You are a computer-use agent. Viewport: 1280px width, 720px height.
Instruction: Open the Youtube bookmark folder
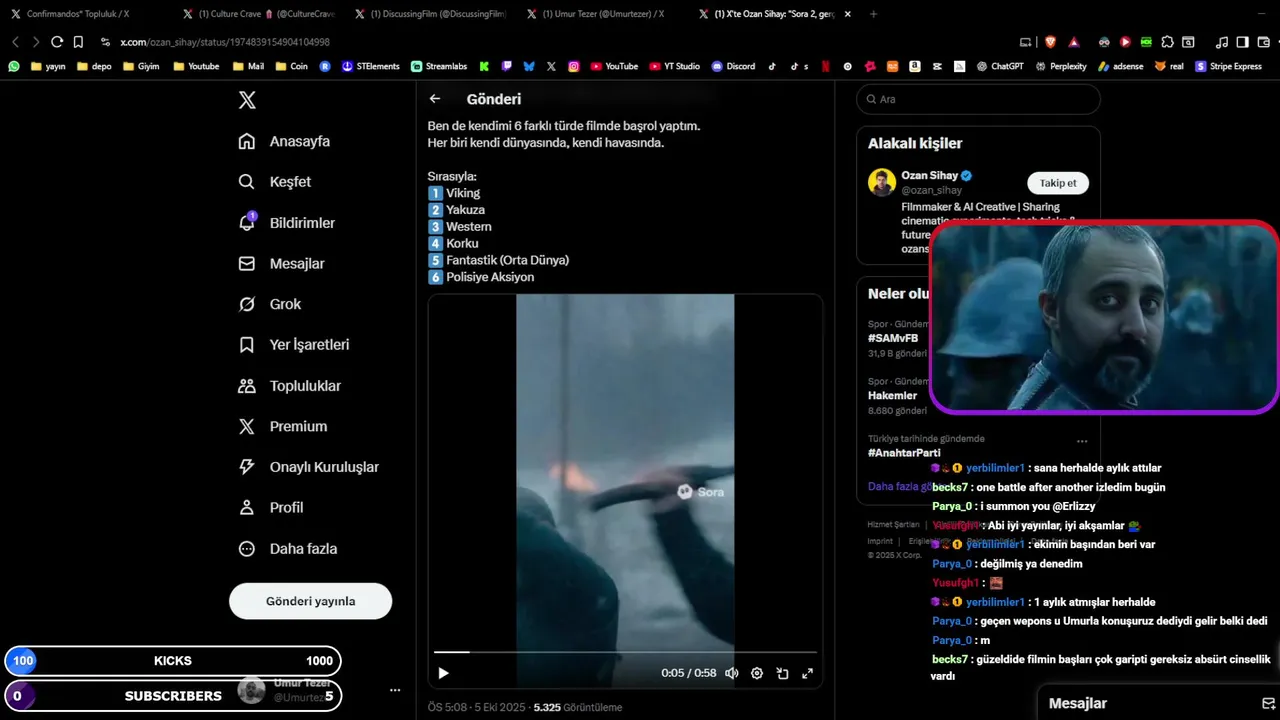click(196, 66)
